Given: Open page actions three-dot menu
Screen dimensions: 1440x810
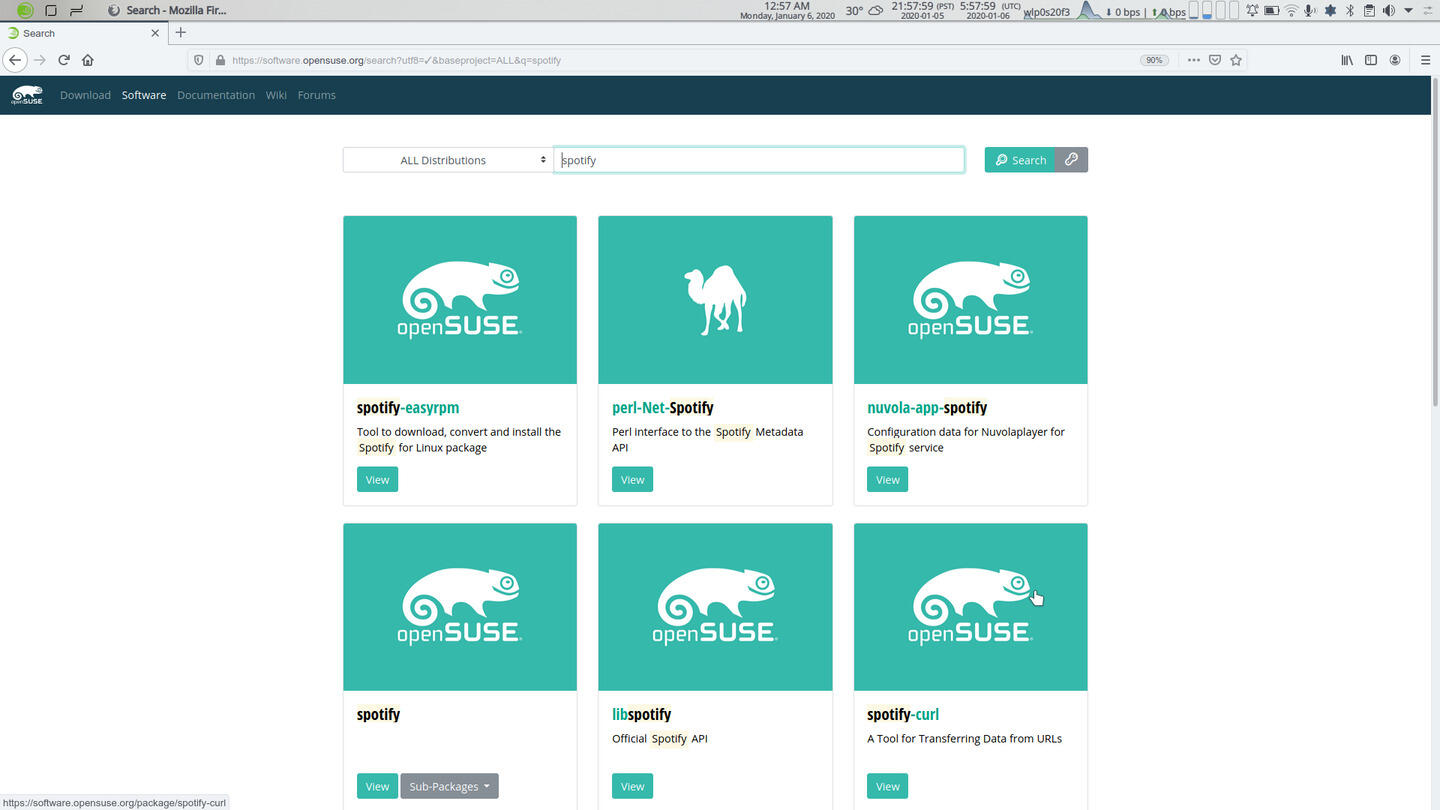Looking at the screenshot, I should coord(1193,60).
